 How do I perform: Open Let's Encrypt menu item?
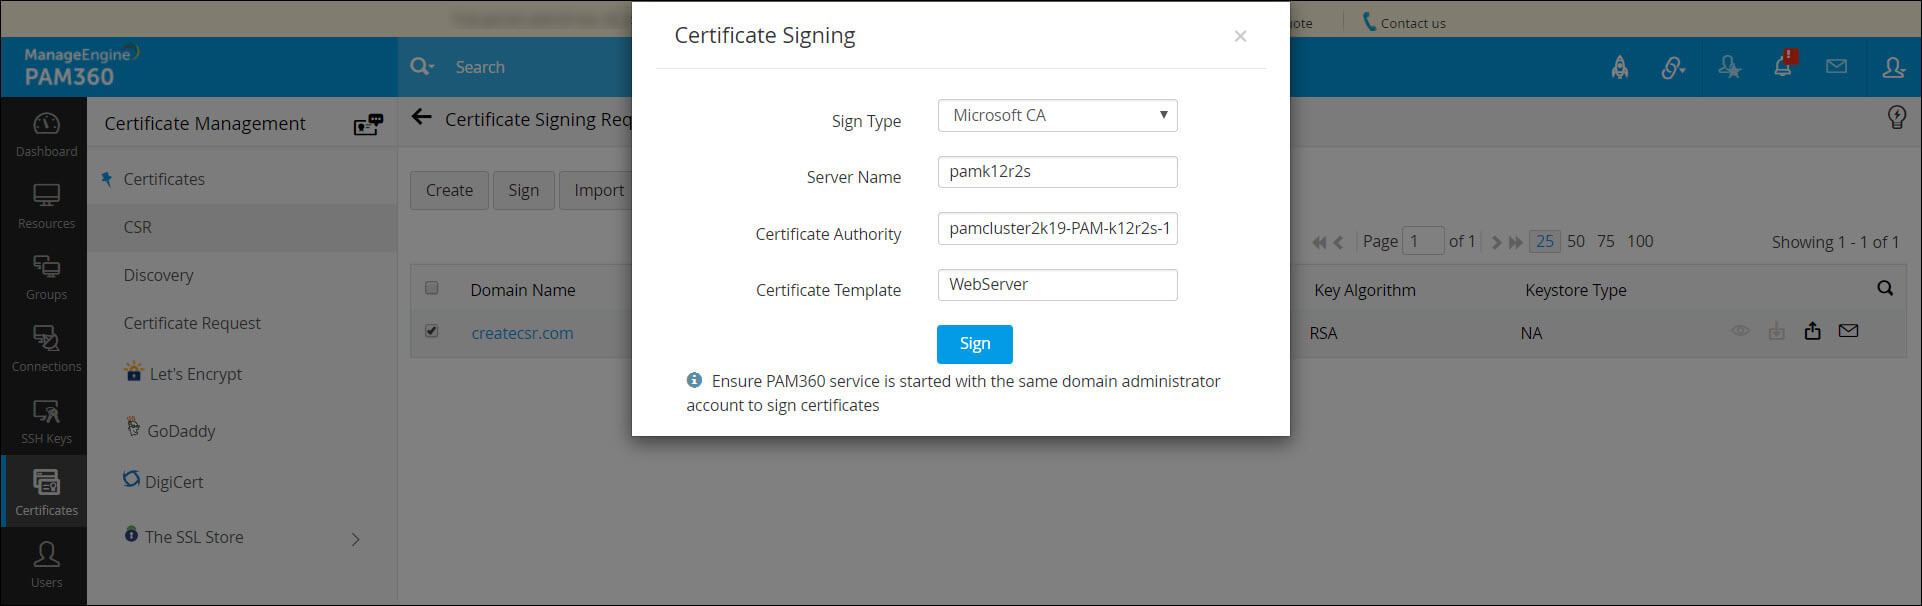tap(195, 374)
